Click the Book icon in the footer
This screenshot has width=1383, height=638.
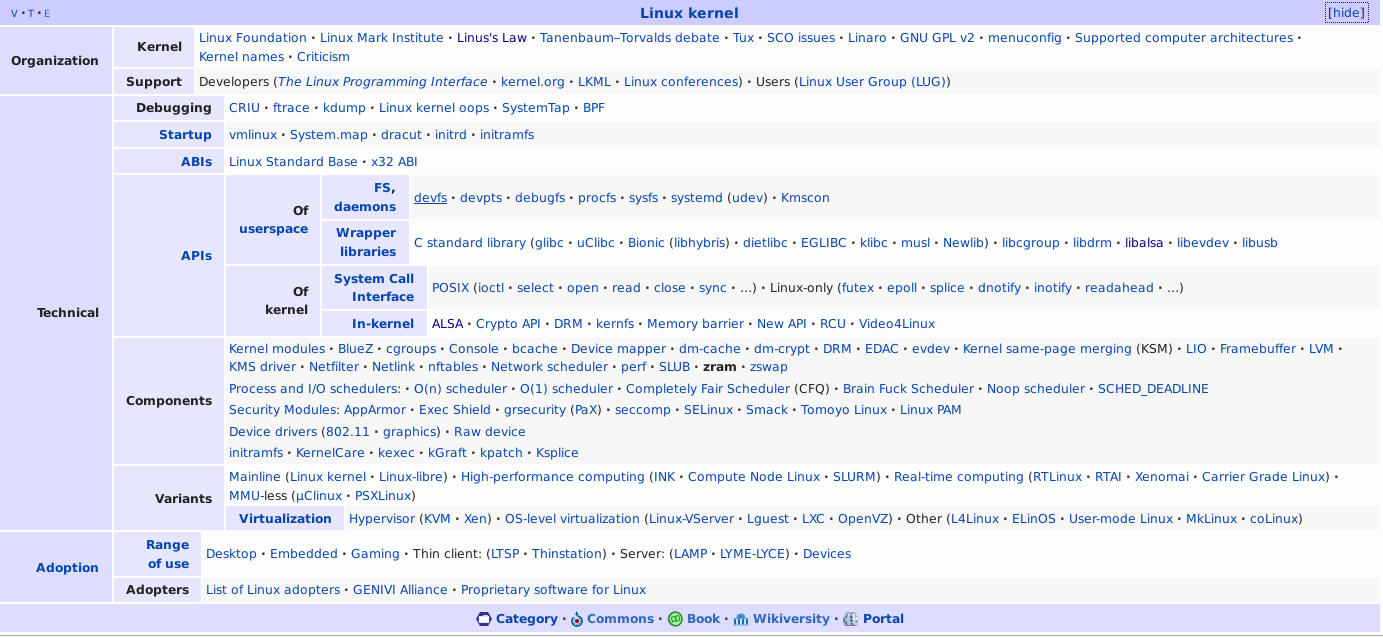pyautogui.click(x=675, y=619)
